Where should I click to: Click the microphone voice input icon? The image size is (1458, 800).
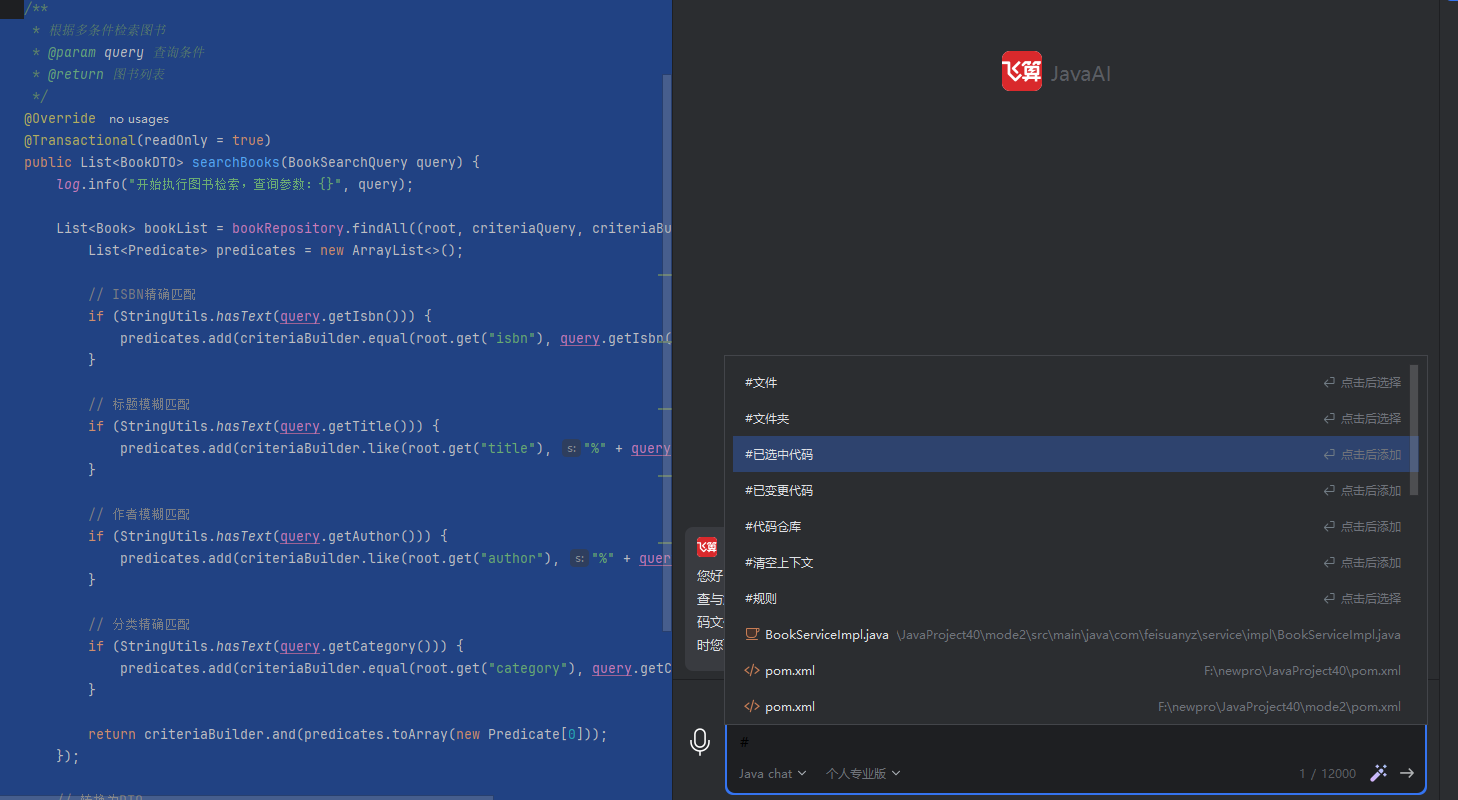(700, 742)
